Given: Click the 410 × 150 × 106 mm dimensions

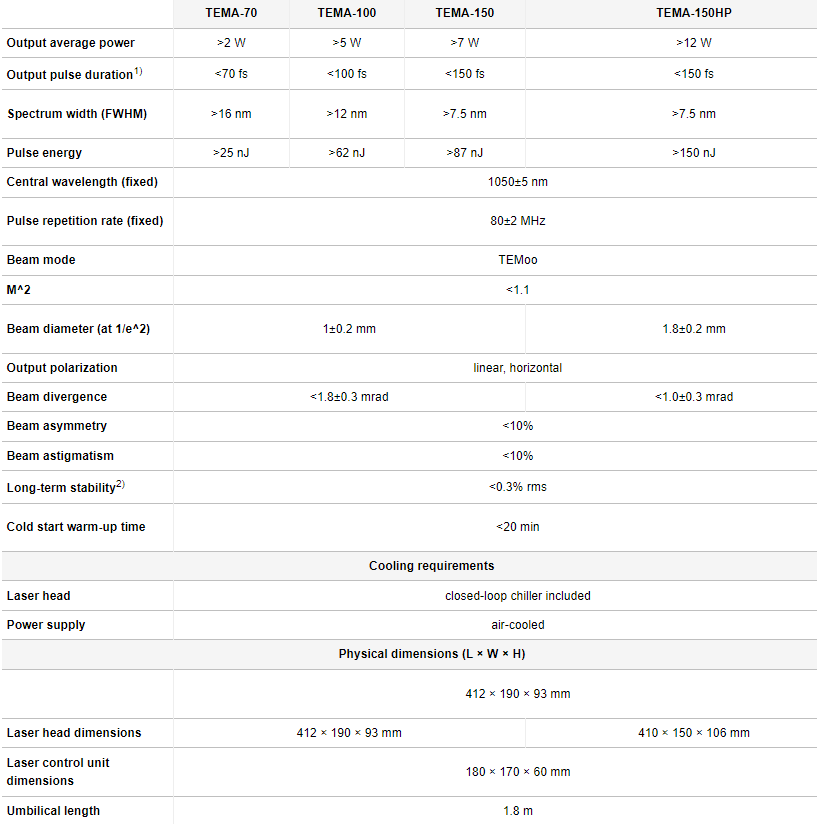Looking at the screenshot, I should point(693,733).
